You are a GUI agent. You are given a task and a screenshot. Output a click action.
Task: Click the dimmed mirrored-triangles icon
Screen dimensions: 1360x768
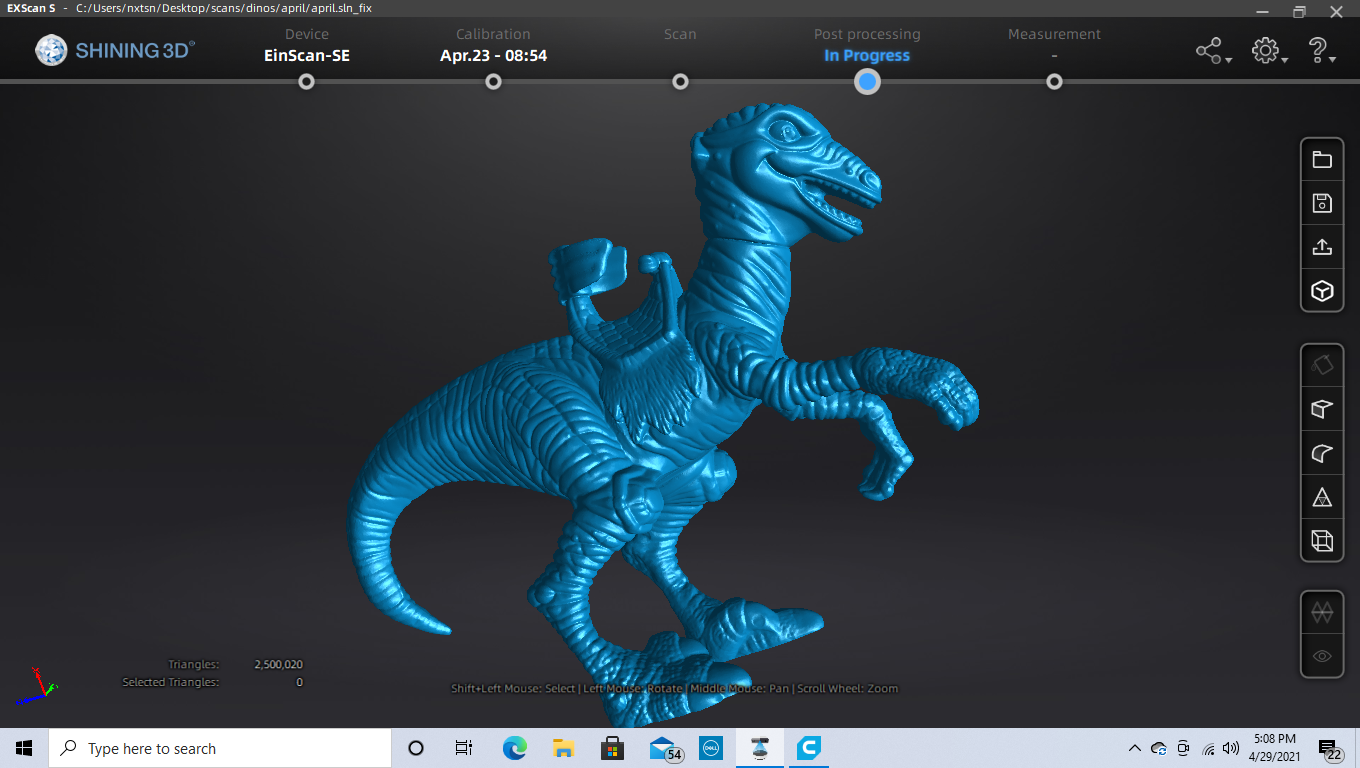click(1322, 612)
